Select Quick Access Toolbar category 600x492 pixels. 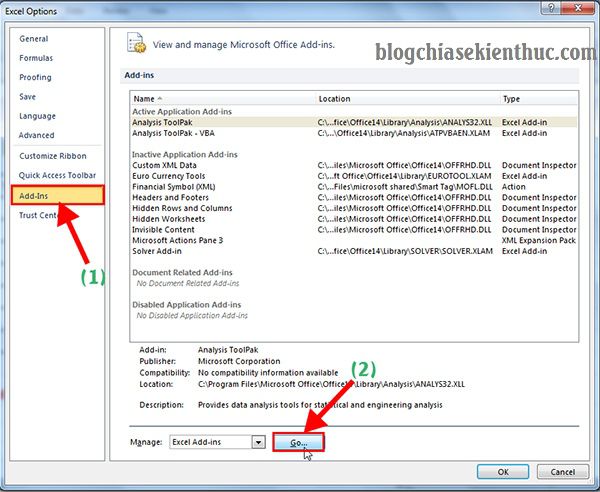pos(57,175)
